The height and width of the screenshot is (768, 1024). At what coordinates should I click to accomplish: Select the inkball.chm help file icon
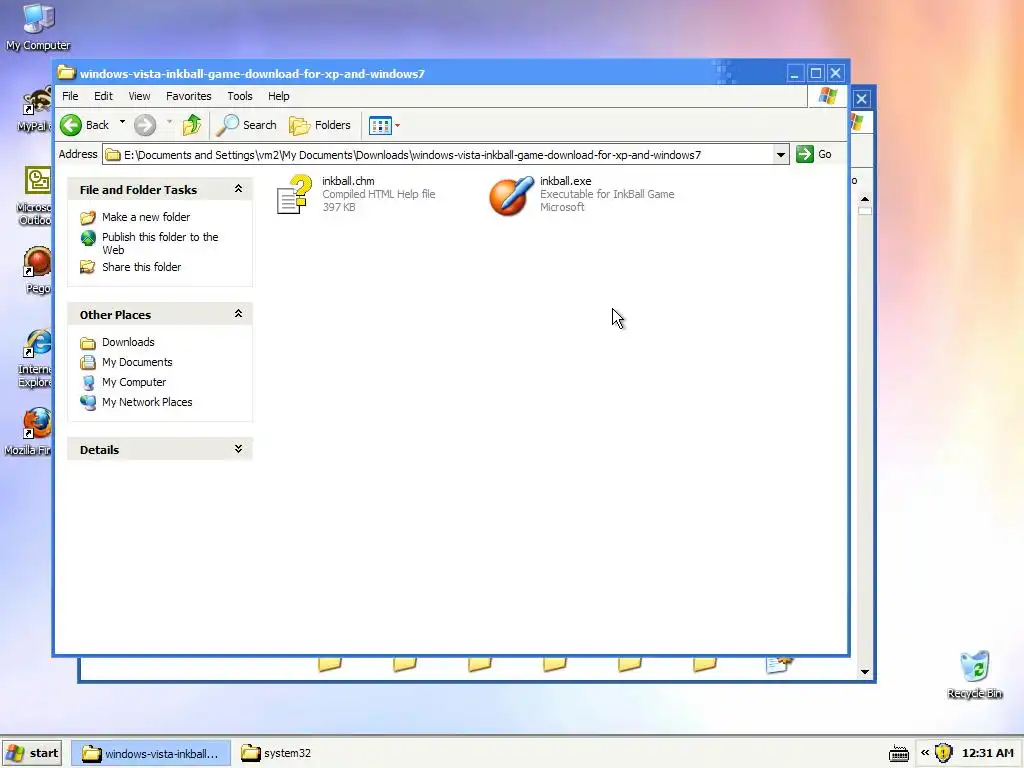click(x=294, y=195)
